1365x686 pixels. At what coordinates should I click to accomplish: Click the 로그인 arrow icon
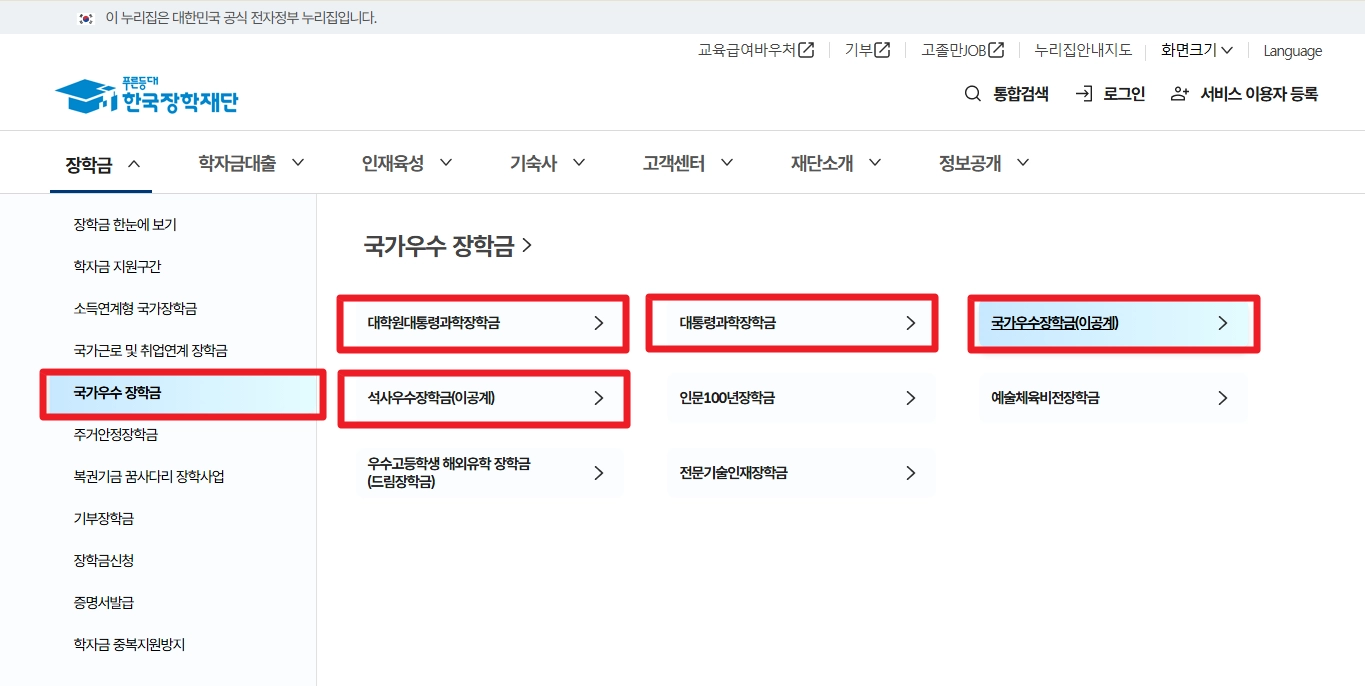click(1083, 93)
